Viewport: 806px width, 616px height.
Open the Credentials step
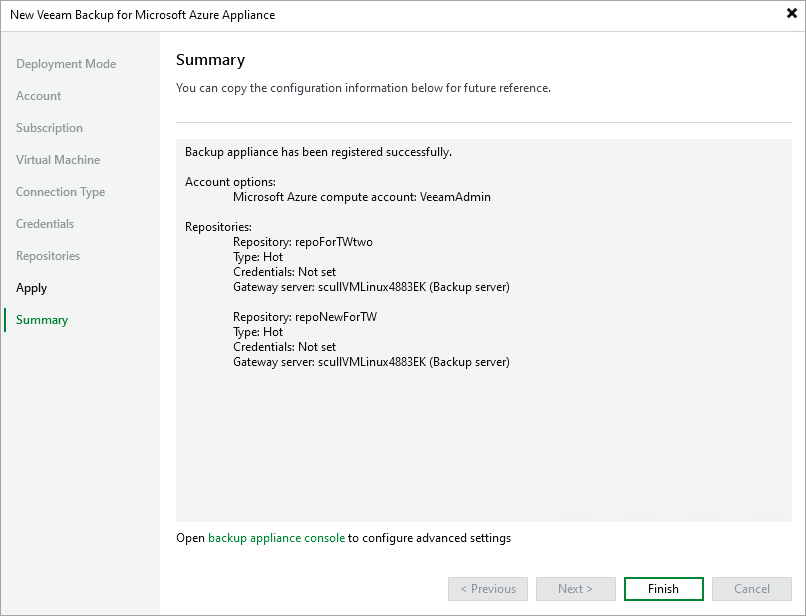[x=45, y=224]
